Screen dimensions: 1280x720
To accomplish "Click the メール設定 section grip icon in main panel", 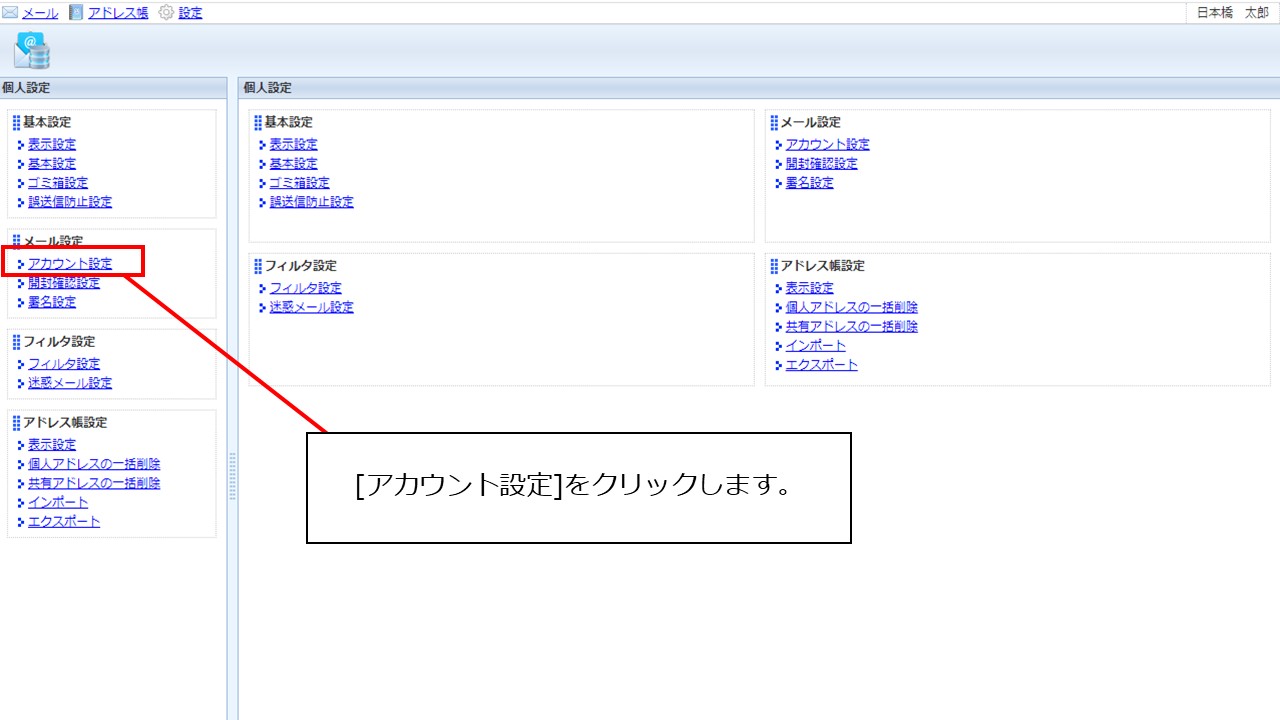I will [x=774, y=123].
